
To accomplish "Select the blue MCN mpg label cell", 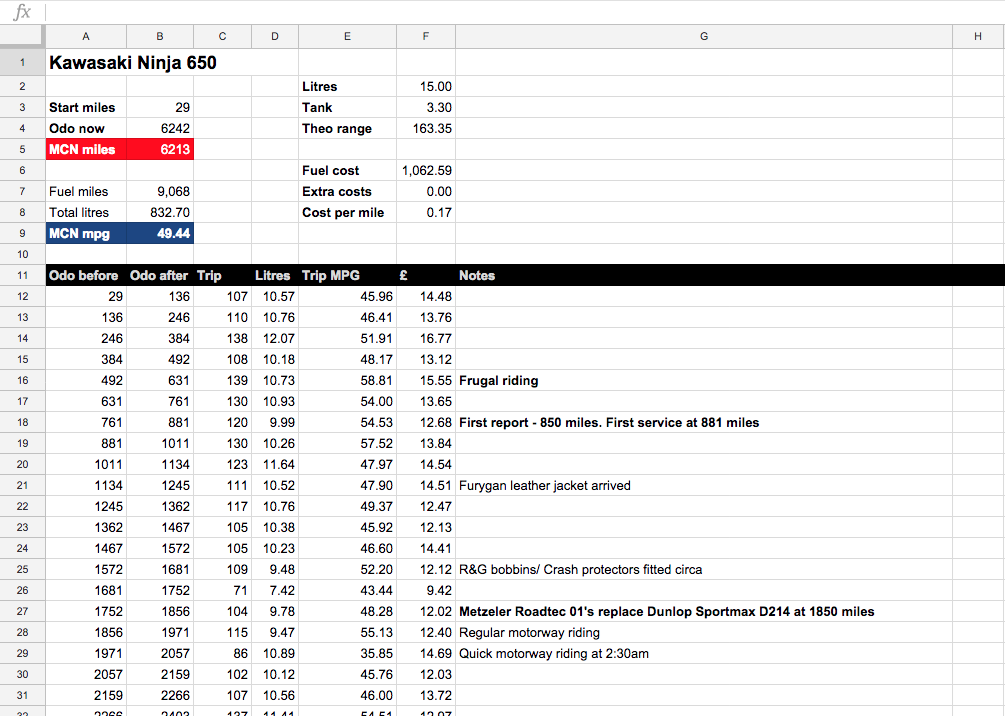I will [x=86, y=233].
